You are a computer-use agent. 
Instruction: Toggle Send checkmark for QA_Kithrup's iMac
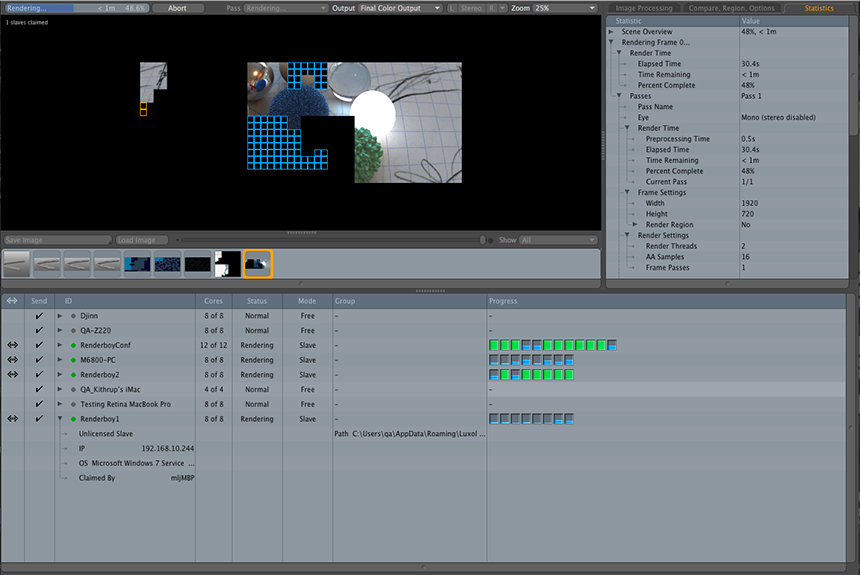(x=39, y=390)
